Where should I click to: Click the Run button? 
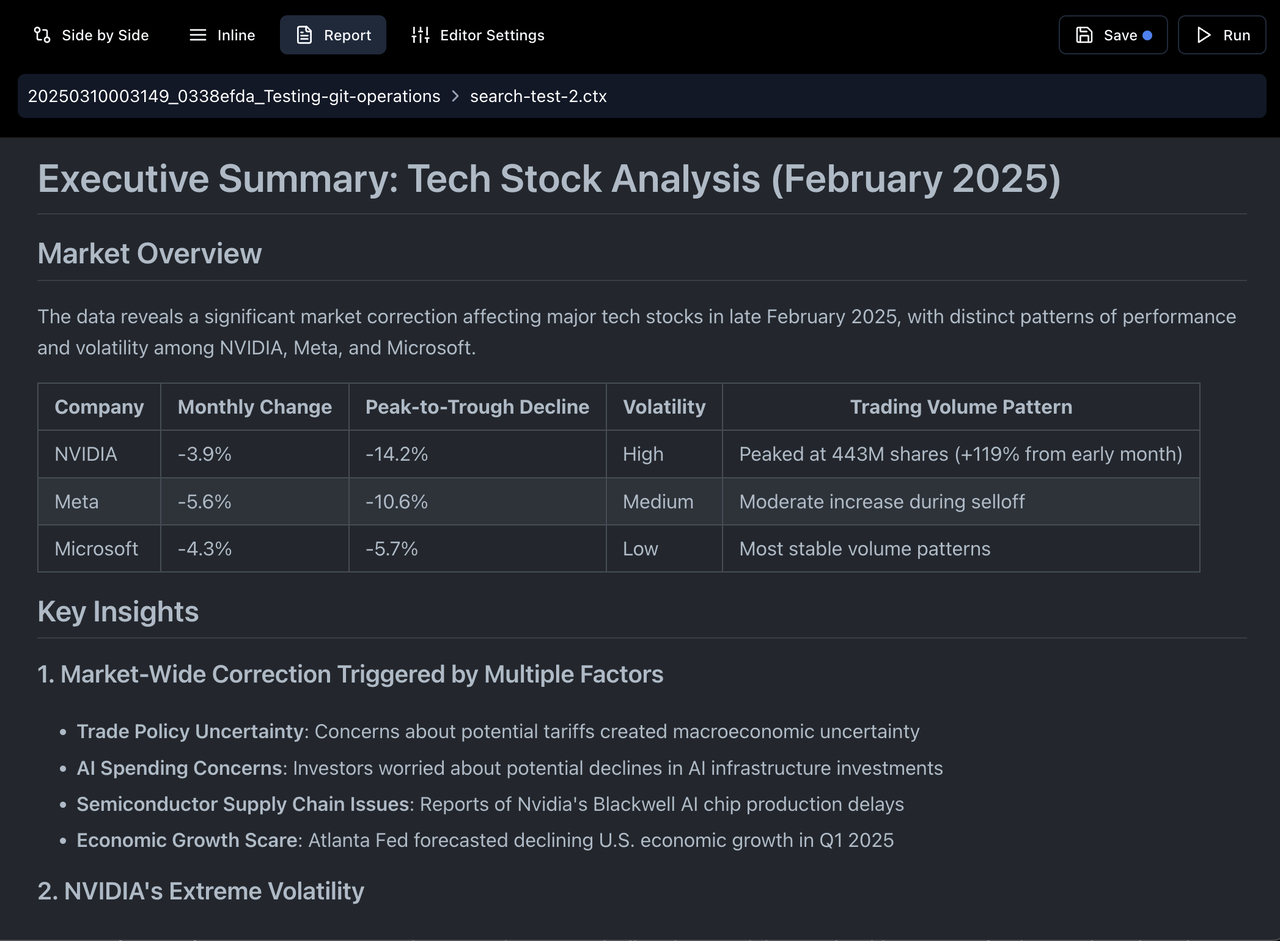point(1222,35)
